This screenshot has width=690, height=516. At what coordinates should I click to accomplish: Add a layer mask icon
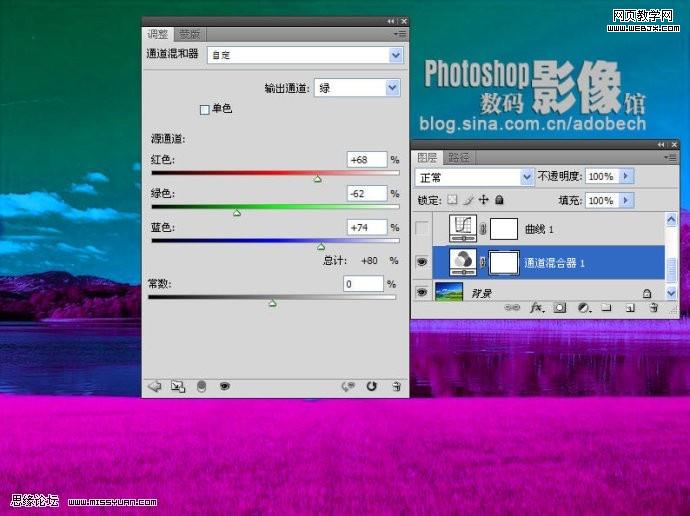(x=560, y=307)
